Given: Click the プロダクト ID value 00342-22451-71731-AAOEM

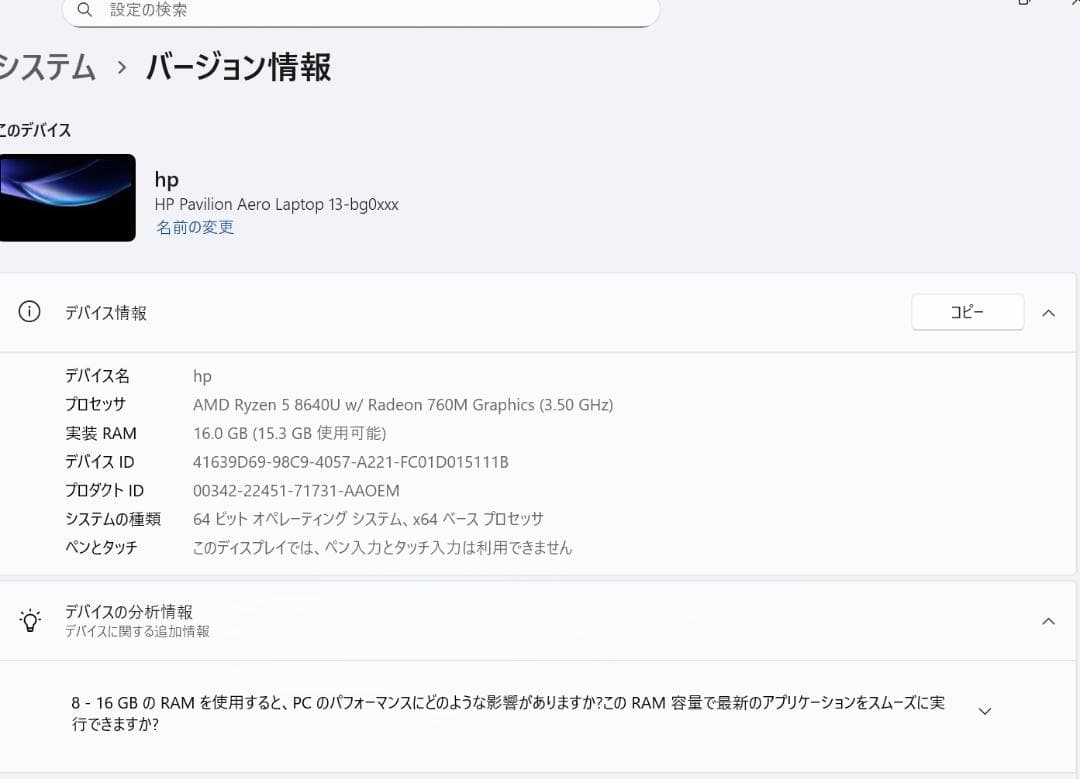Looking at the screenshot, I should pyautogui.click(x=296, y=491).
